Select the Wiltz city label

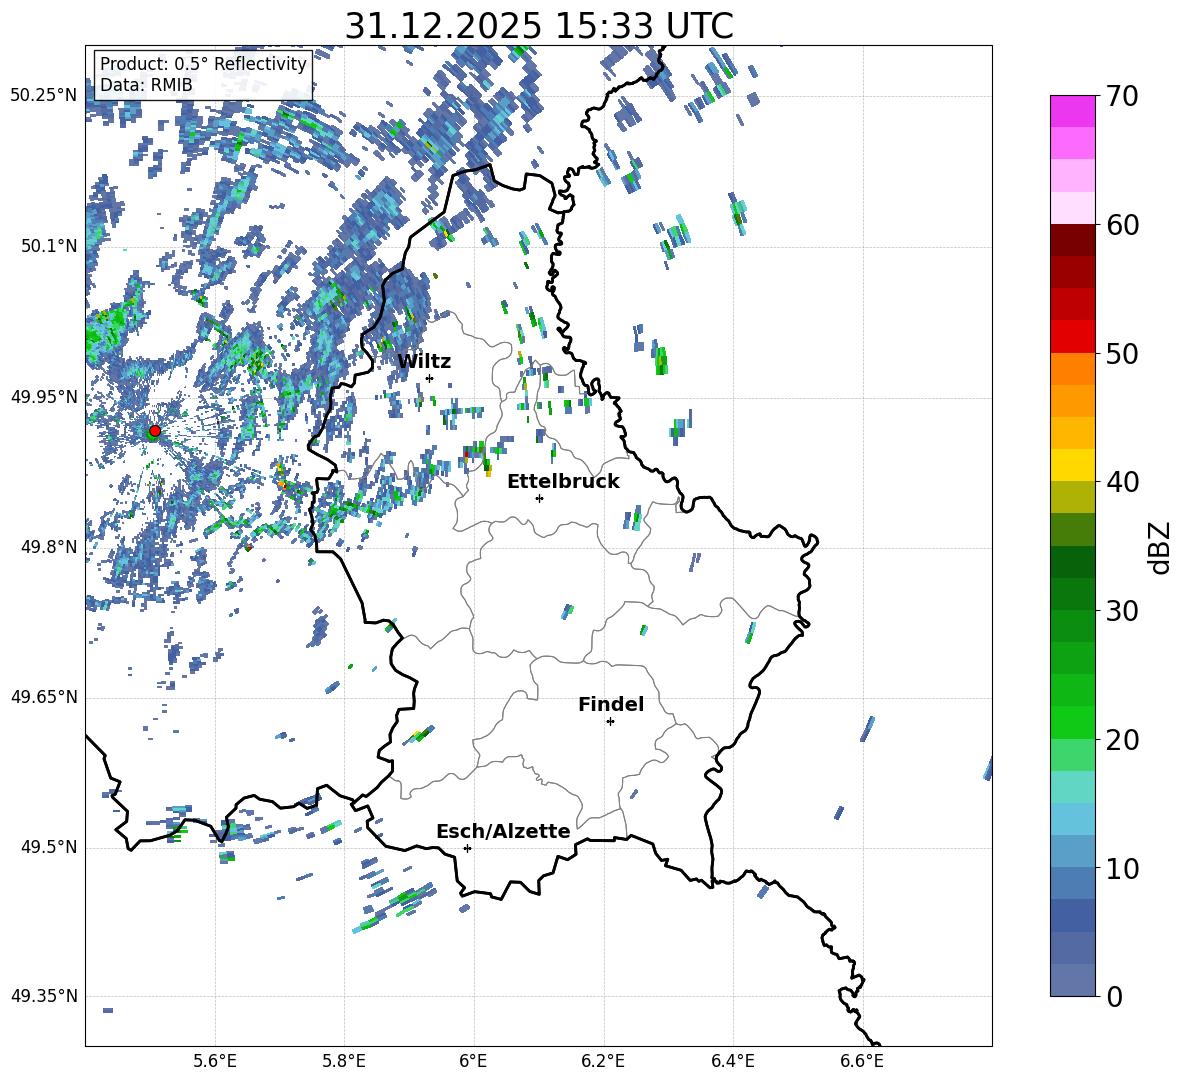click(424, 361)
